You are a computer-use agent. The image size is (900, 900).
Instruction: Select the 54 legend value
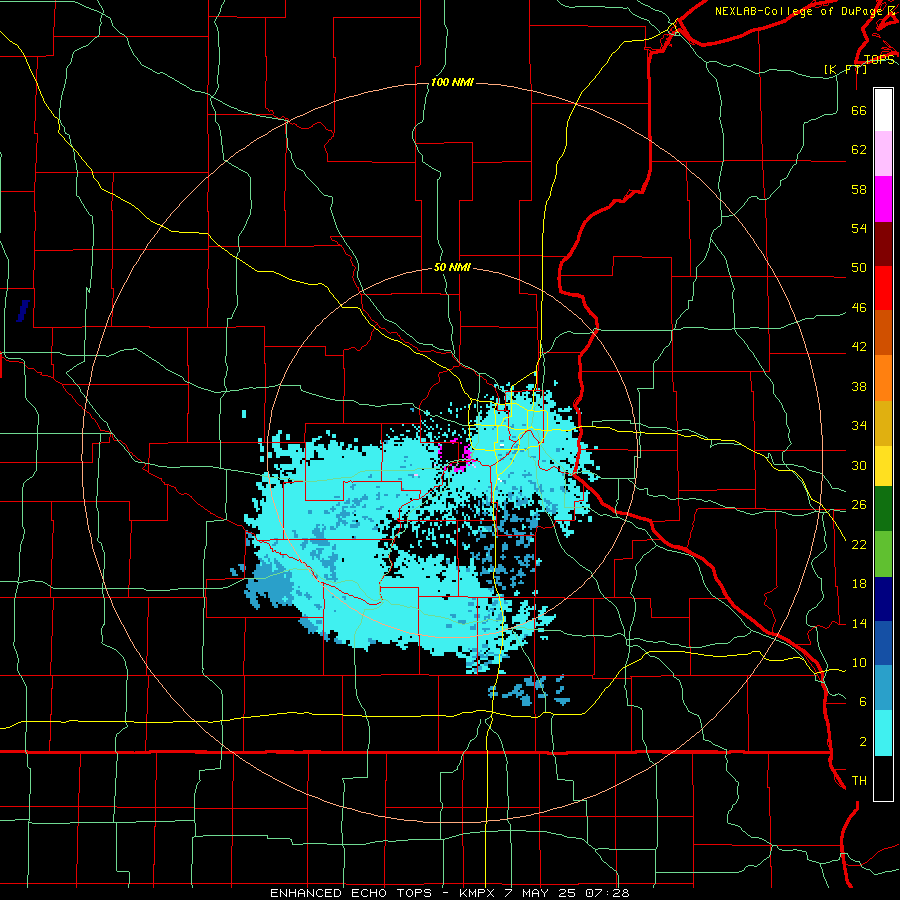859,228
